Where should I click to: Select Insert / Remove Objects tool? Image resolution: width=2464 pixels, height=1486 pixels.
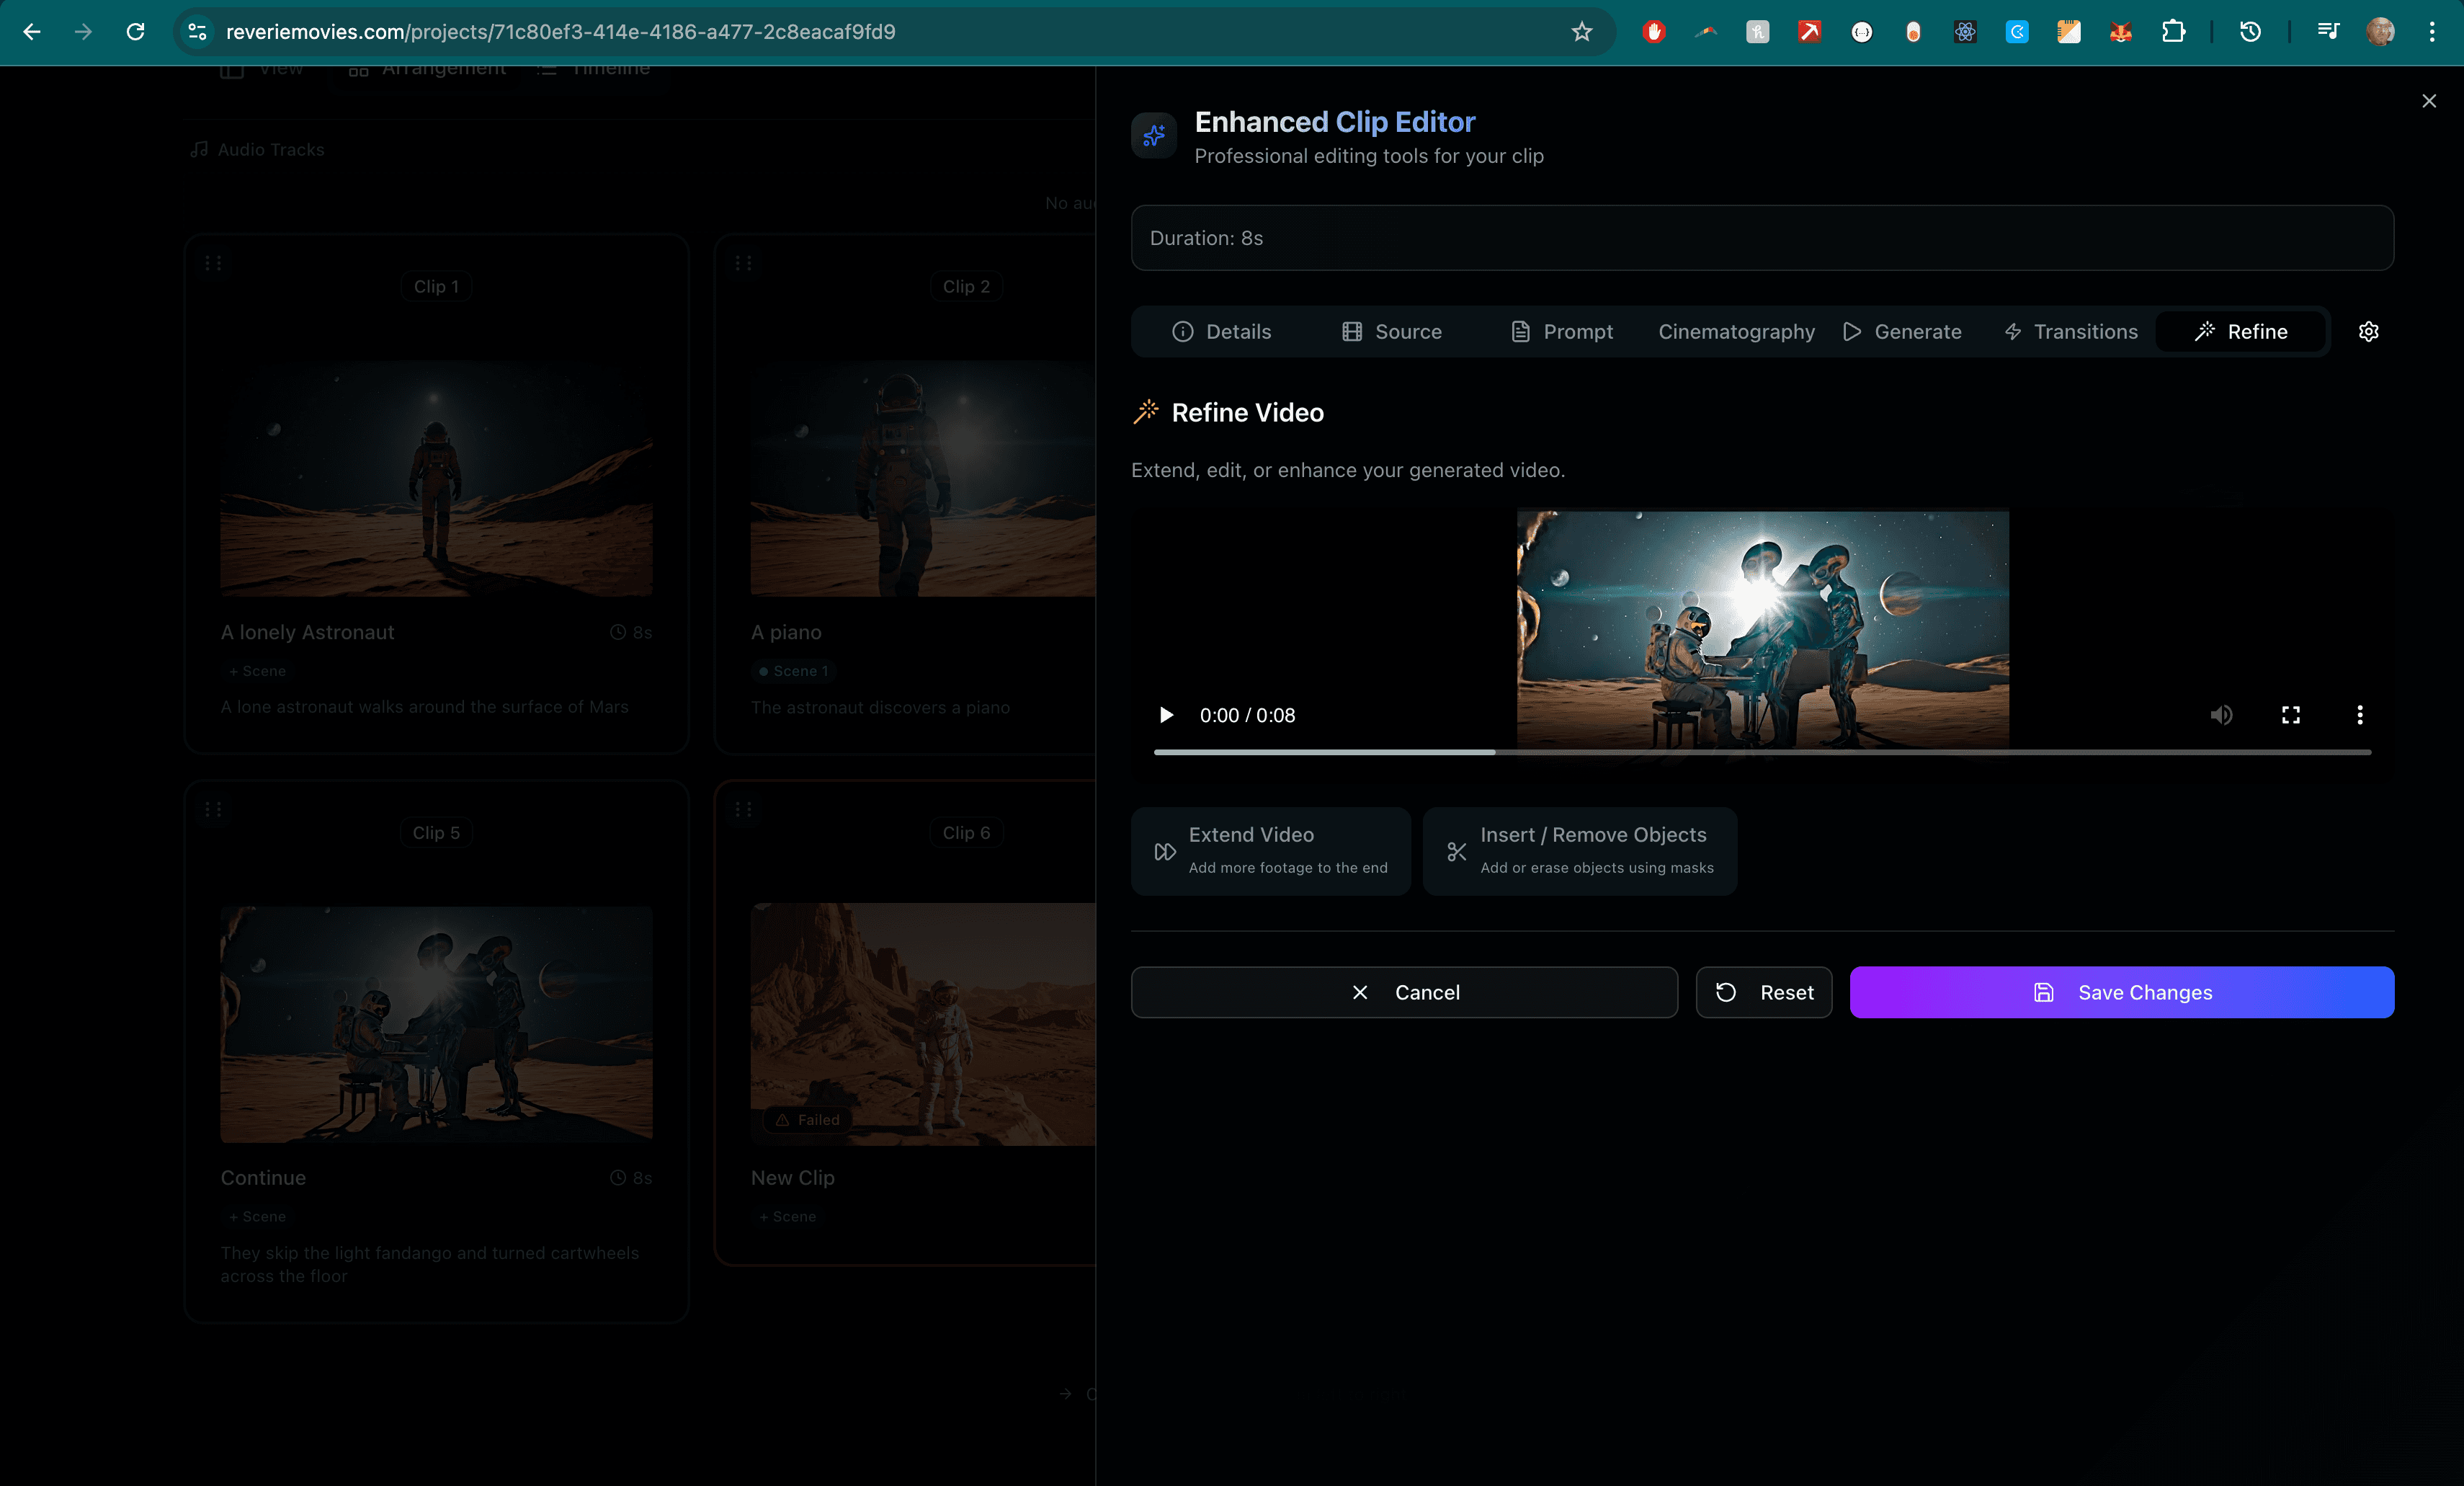pos(1580,851)
